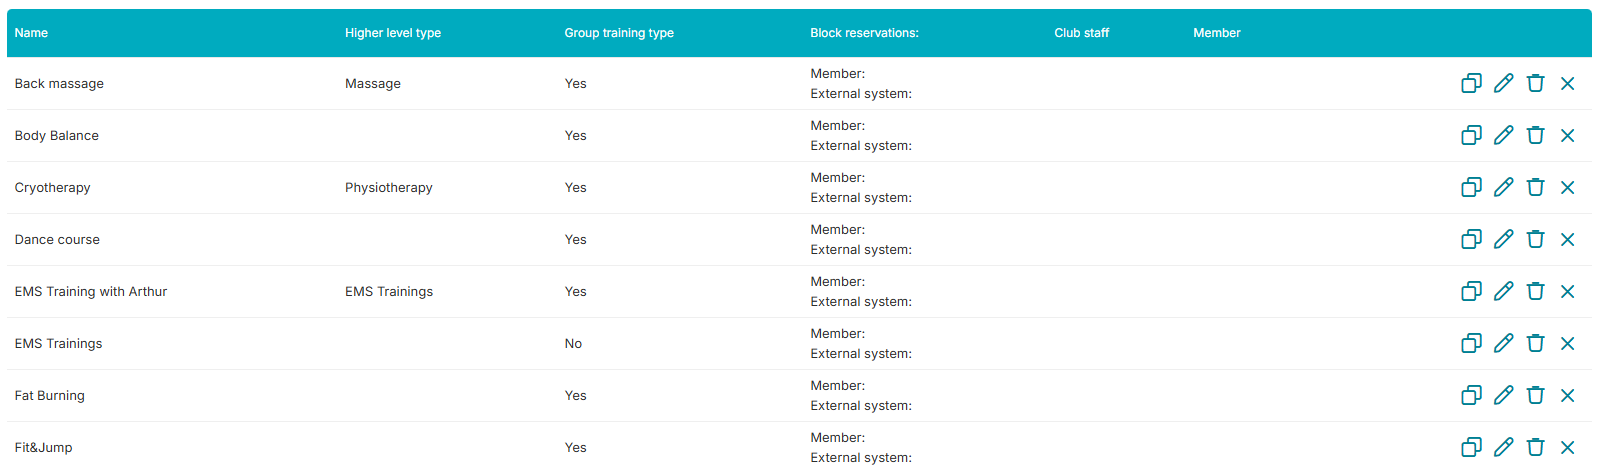
Task: Open pencil editor for Dance course
Action: (1503, 239)
